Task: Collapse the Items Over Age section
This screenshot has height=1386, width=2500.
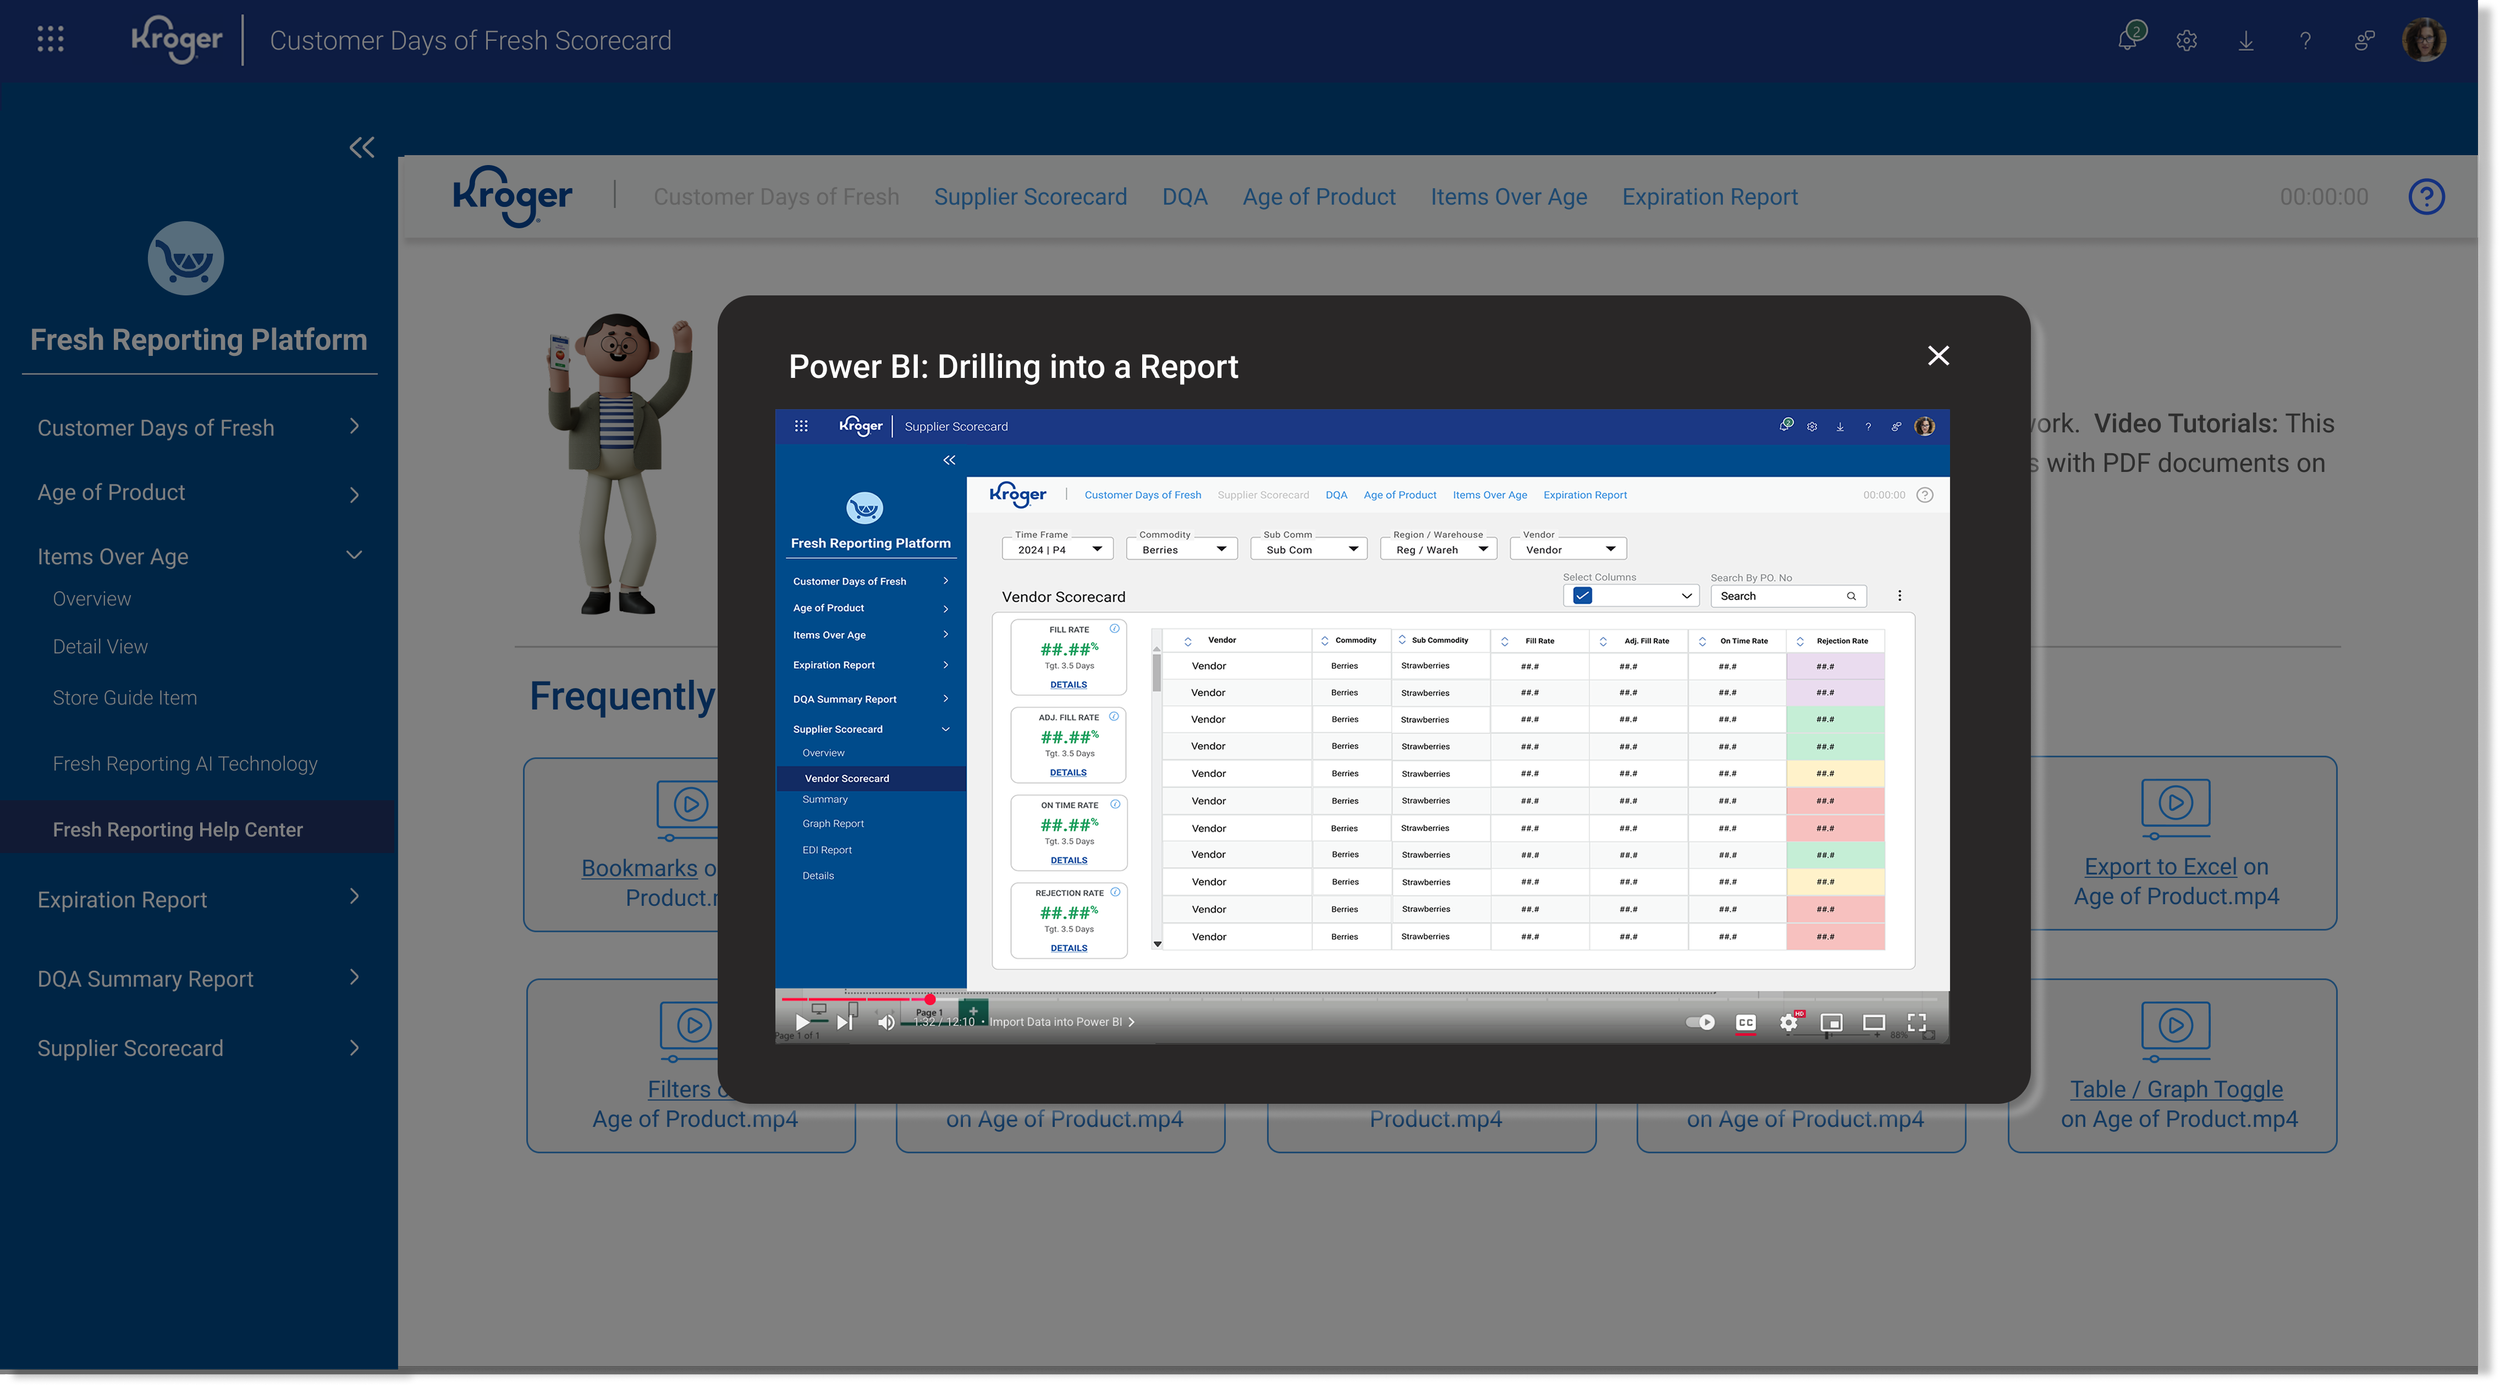Action: [354, 556]
